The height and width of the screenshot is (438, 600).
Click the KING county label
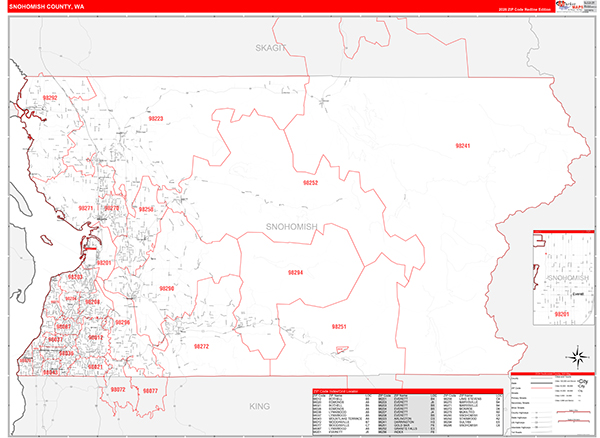coord(259,406)
